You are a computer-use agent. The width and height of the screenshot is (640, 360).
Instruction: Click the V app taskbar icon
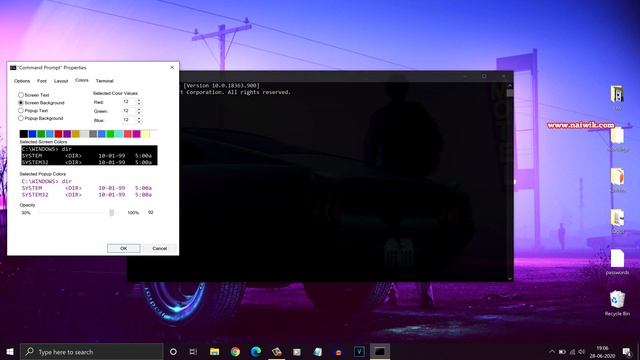point(359,351)
